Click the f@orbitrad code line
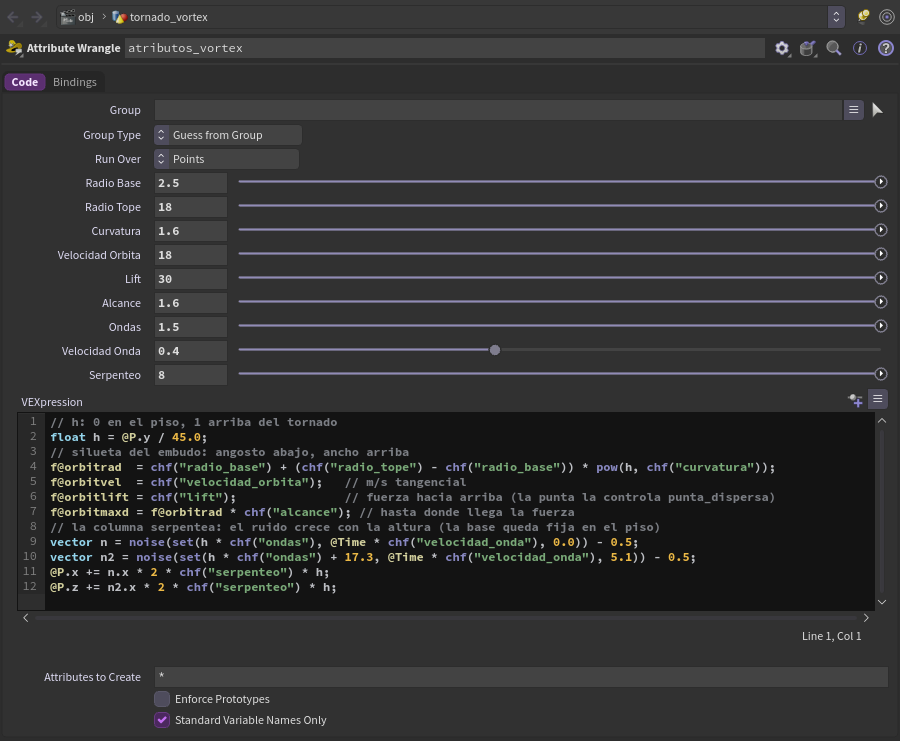 point(412,467)
